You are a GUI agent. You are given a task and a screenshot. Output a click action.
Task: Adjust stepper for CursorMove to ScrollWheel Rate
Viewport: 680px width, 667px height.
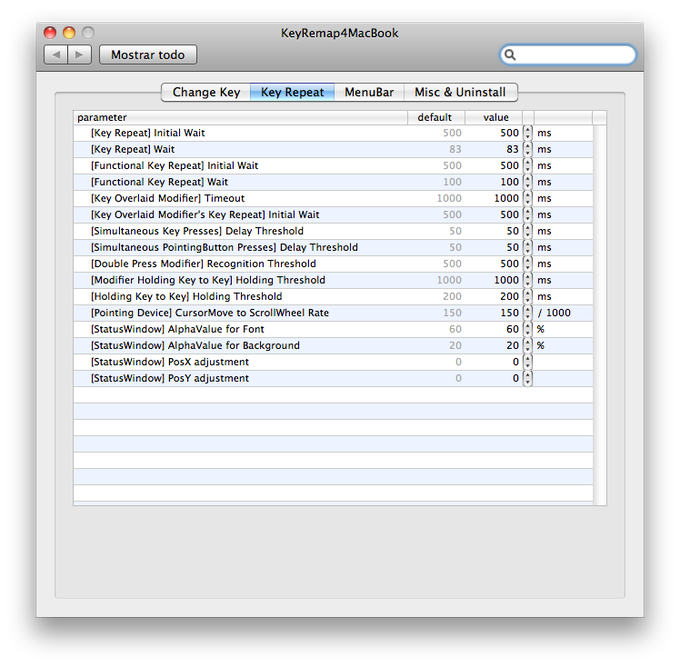527,313
